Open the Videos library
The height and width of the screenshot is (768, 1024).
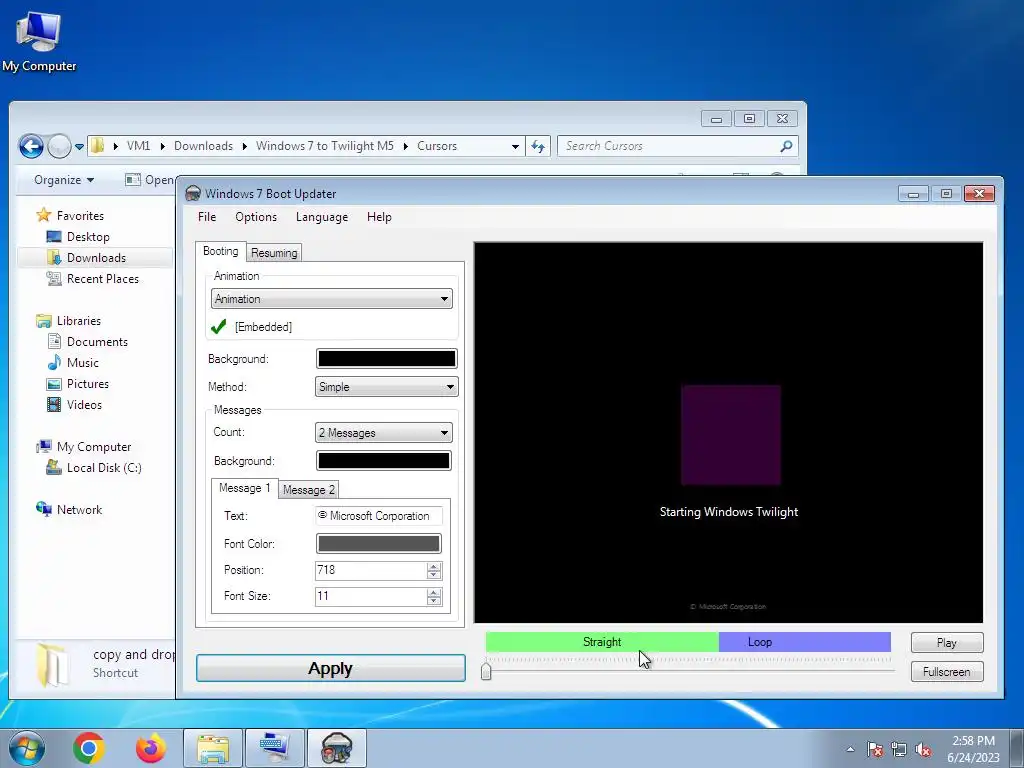84,405
